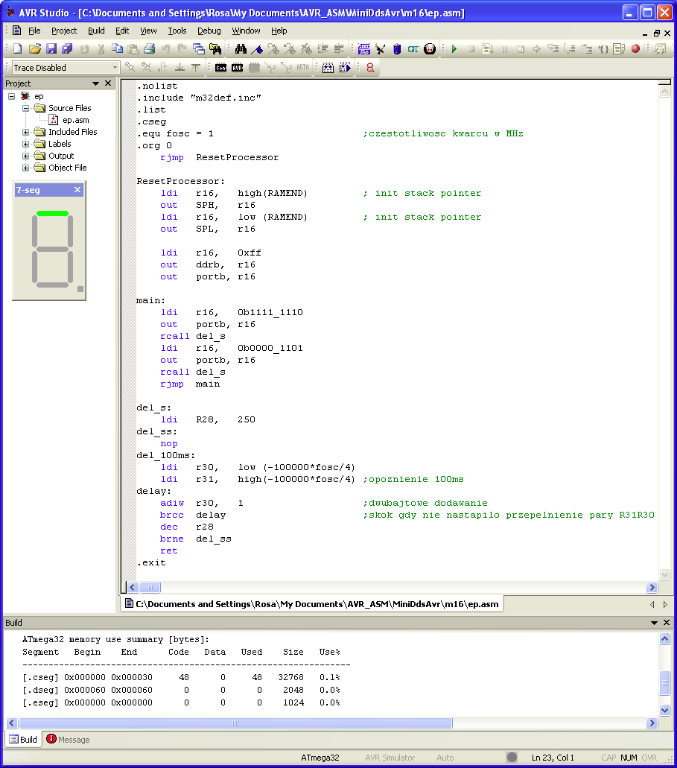Click the red 7-segment display toolbar icon

370,68
